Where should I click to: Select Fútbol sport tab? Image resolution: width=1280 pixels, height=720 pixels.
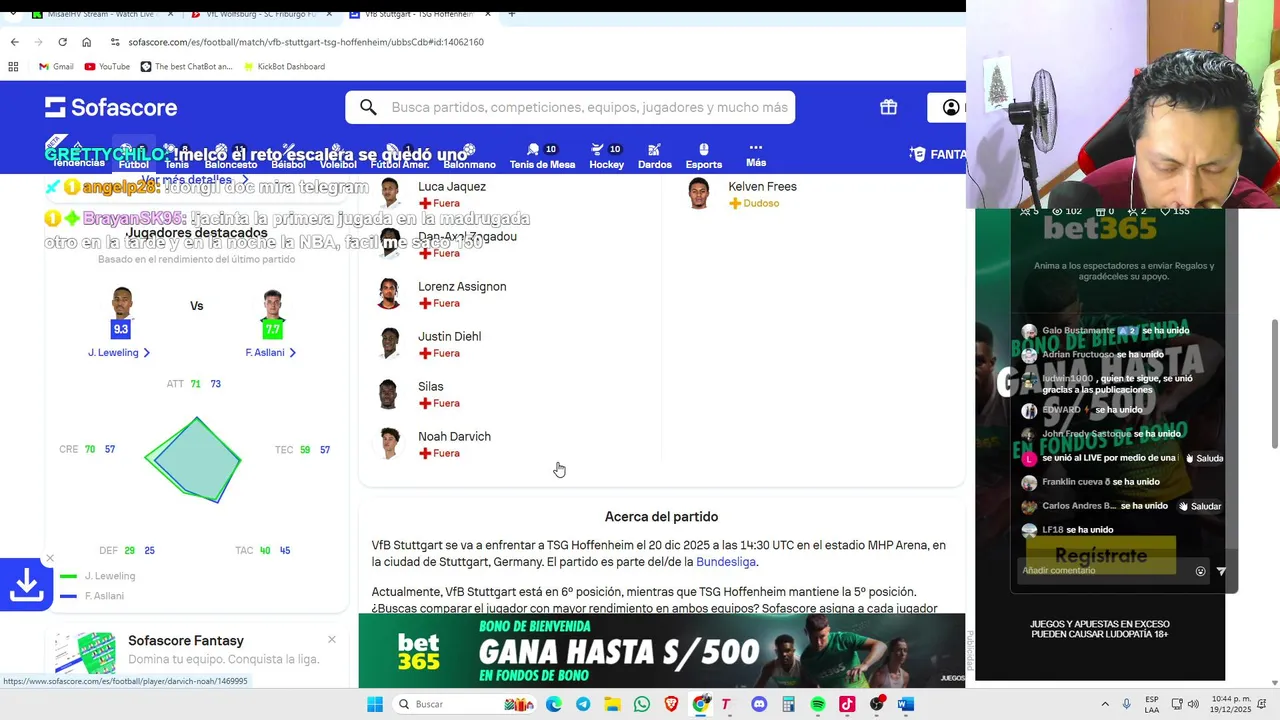[x=133, y=156]
